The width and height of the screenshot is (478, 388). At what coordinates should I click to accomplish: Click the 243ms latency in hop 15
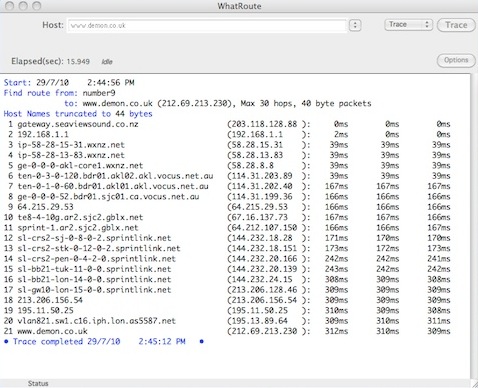pos(336,269)
